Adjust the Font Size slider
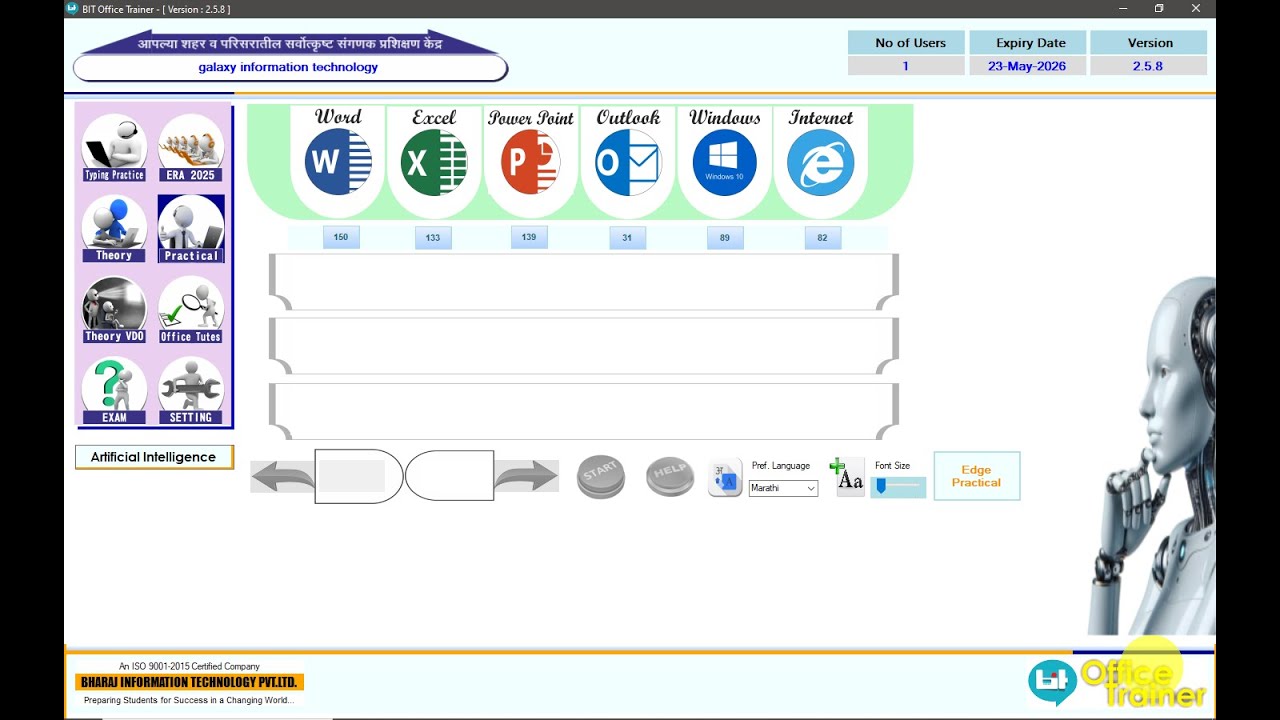Viewport: 1280px width, 720px height. [x=898, y=486]
